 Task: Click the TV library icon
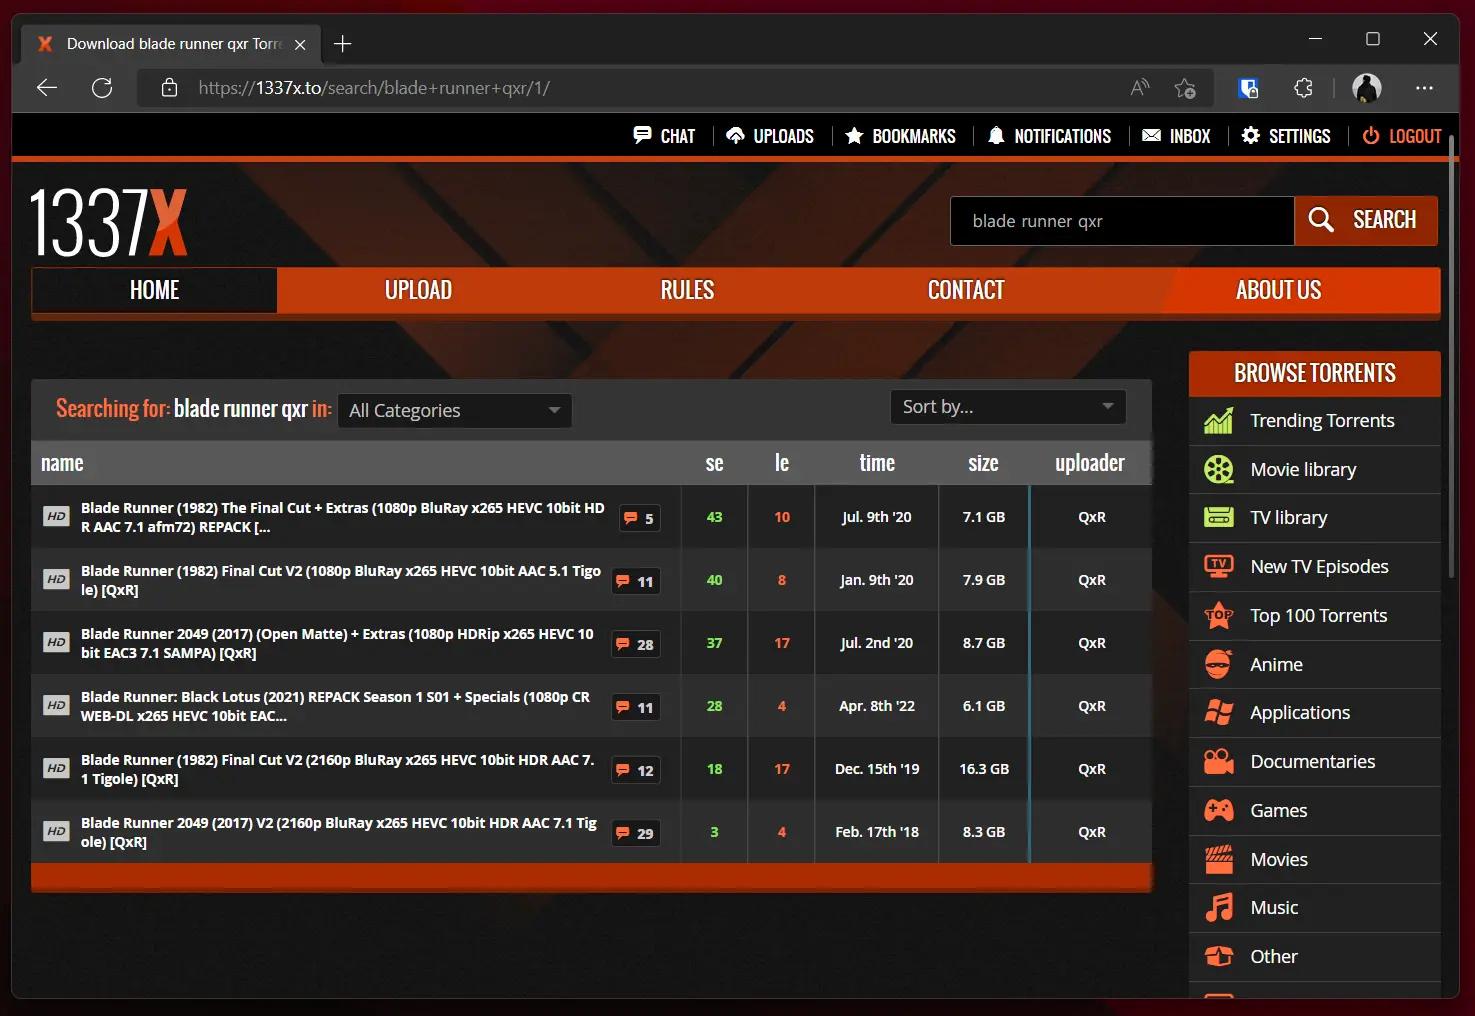1218,518
